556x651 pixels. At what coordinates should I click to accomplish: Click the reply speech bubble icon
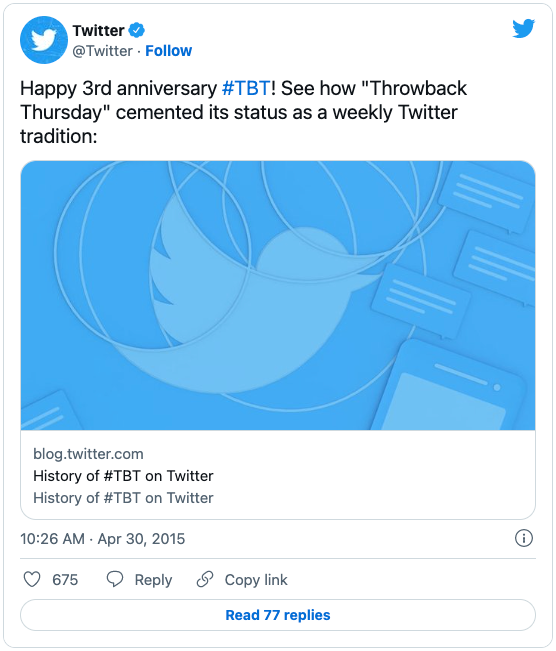[115, 579]
